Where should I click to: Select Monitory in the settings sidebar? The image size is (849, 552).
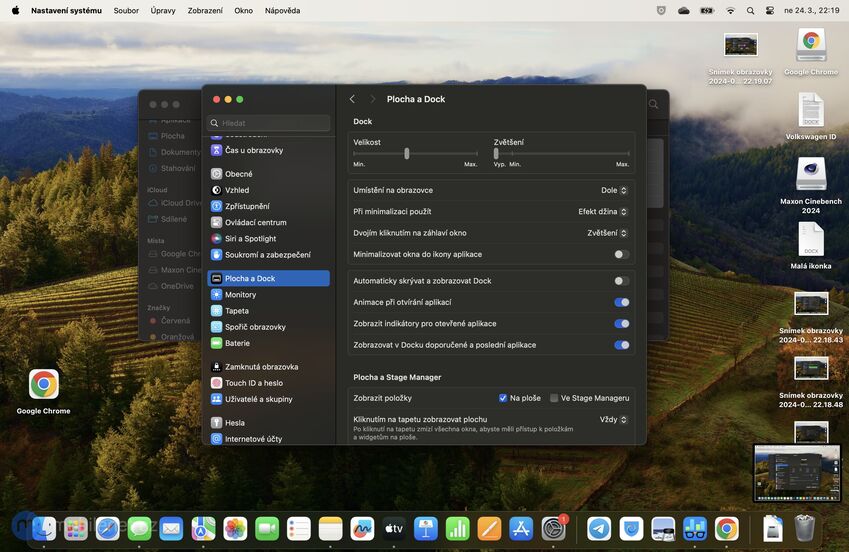pyautogui.click(x=240, y=295)
